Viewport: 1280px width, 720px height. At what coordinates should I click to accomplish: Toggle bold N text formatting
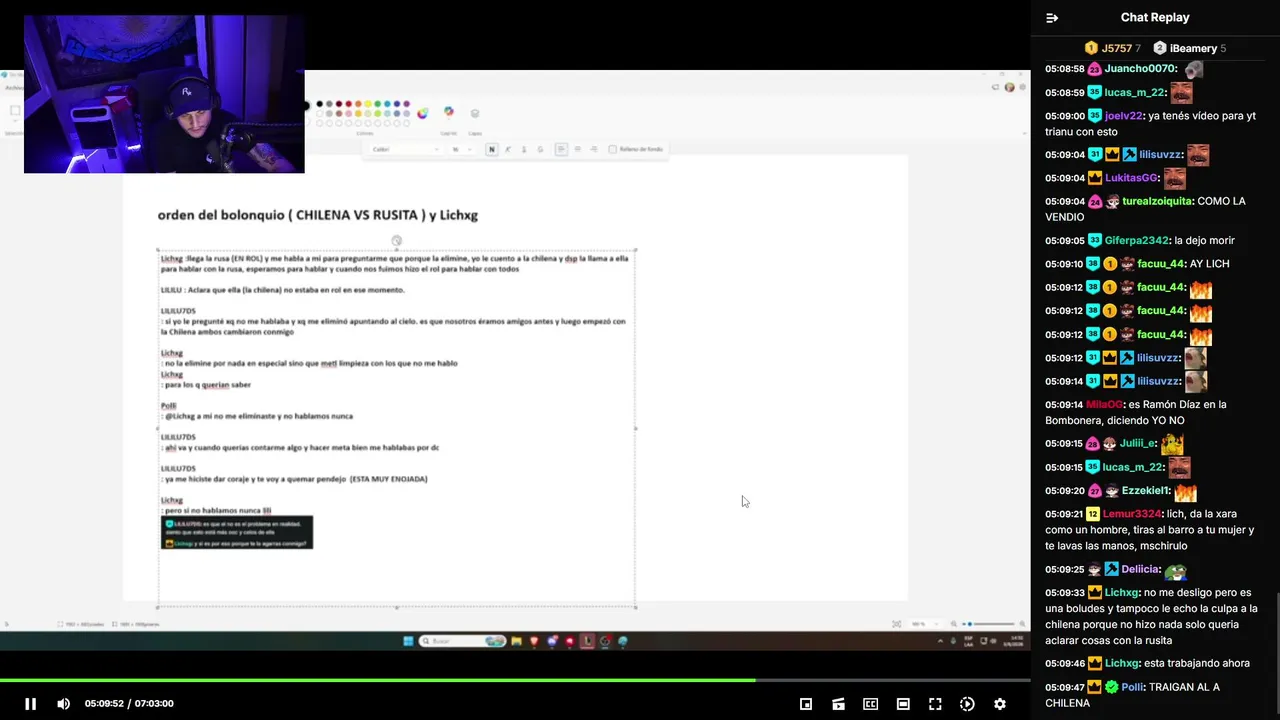click(x=491, y=149)
